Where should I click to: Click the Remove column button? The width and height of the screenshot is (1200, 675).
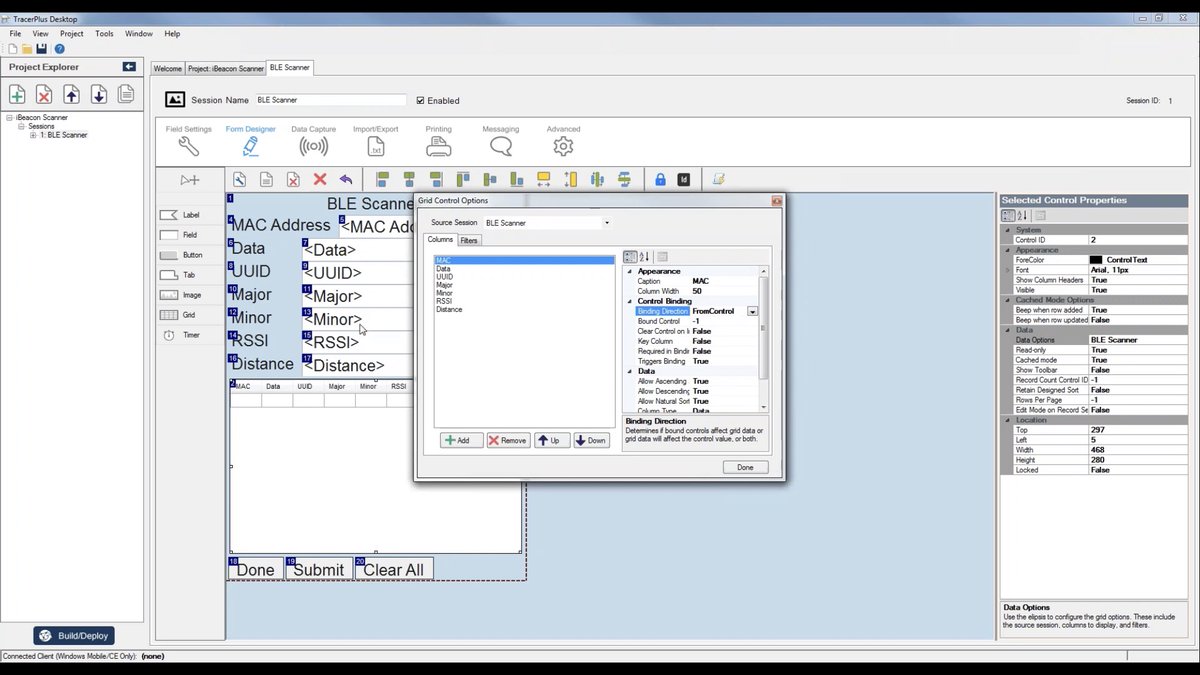508,440
